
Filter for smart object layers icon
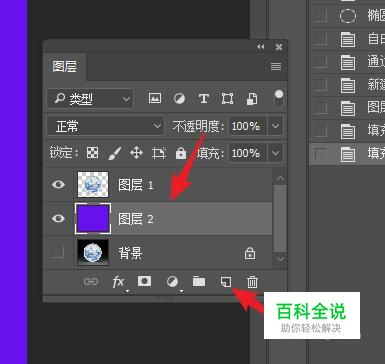click(252, 99)
